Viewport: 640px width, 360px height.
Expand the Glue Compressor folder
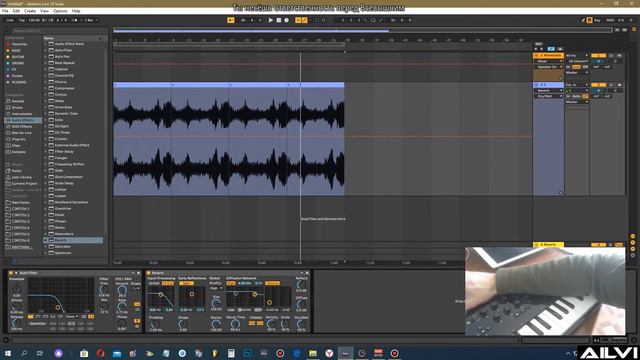coord(46,177)
